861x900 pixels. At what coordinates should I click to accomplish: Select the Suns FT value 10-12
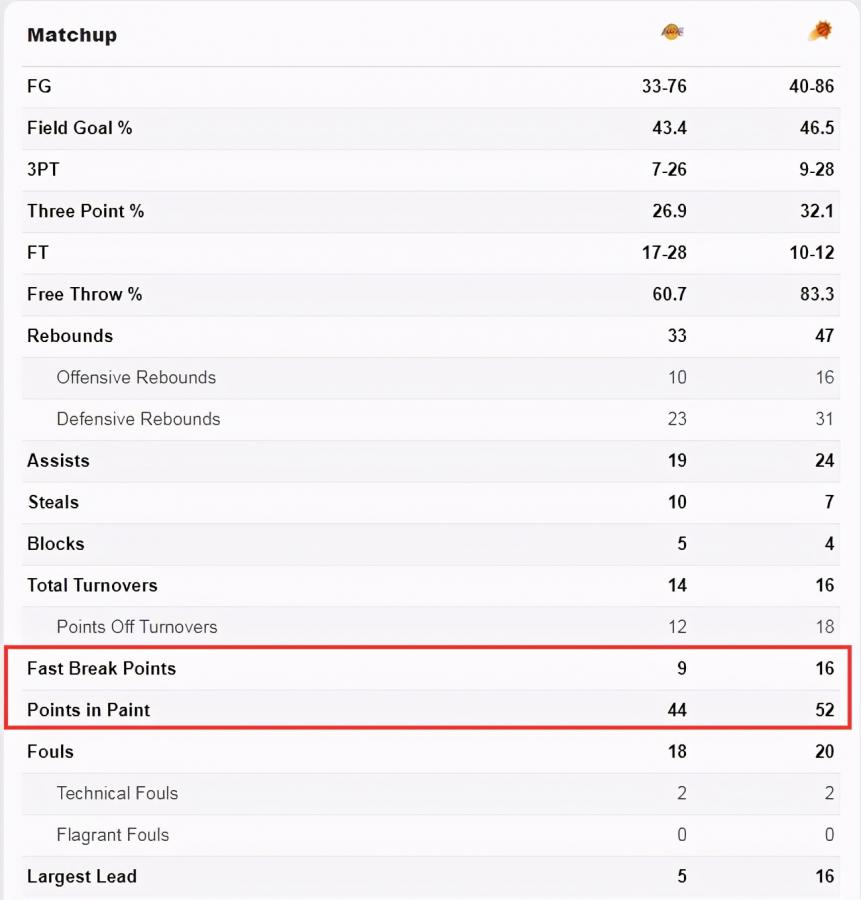click(x=812, y=253)
